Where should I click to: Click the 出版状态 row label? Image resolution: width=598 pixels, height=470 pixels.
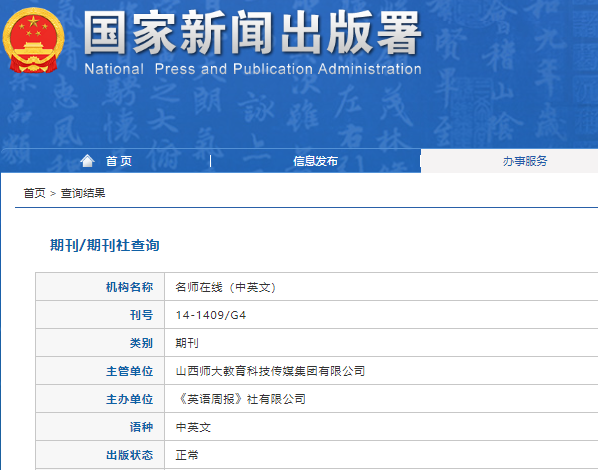point(129,455)
